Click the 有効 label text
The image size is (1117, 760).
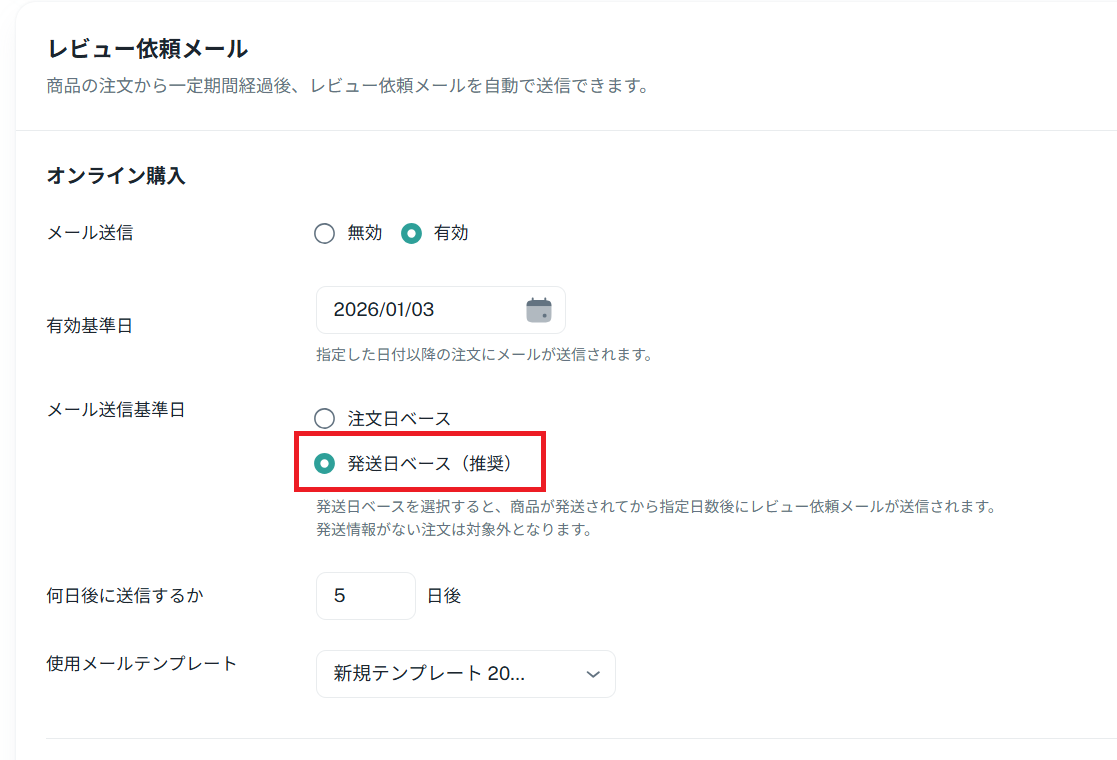(451, 233)
